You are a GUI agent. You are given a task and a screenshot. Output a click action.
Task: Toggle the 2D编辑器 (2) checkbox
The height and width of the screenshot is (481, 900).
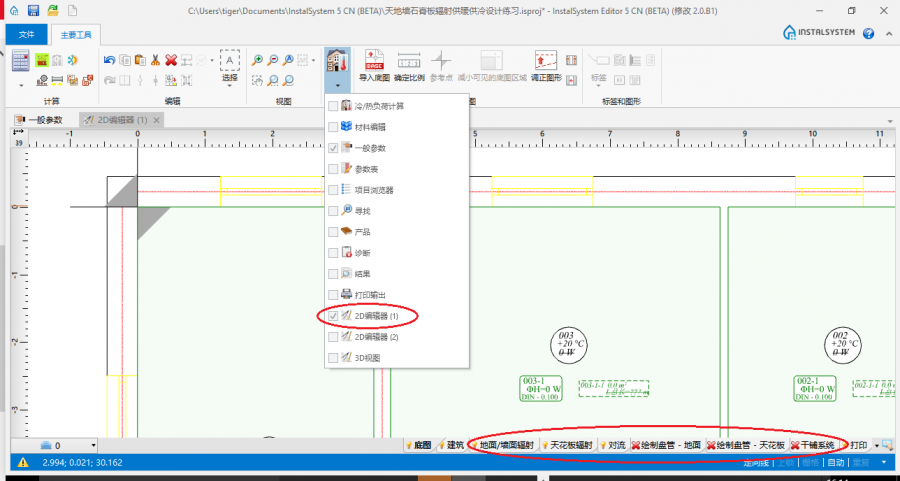click(334, 337)
